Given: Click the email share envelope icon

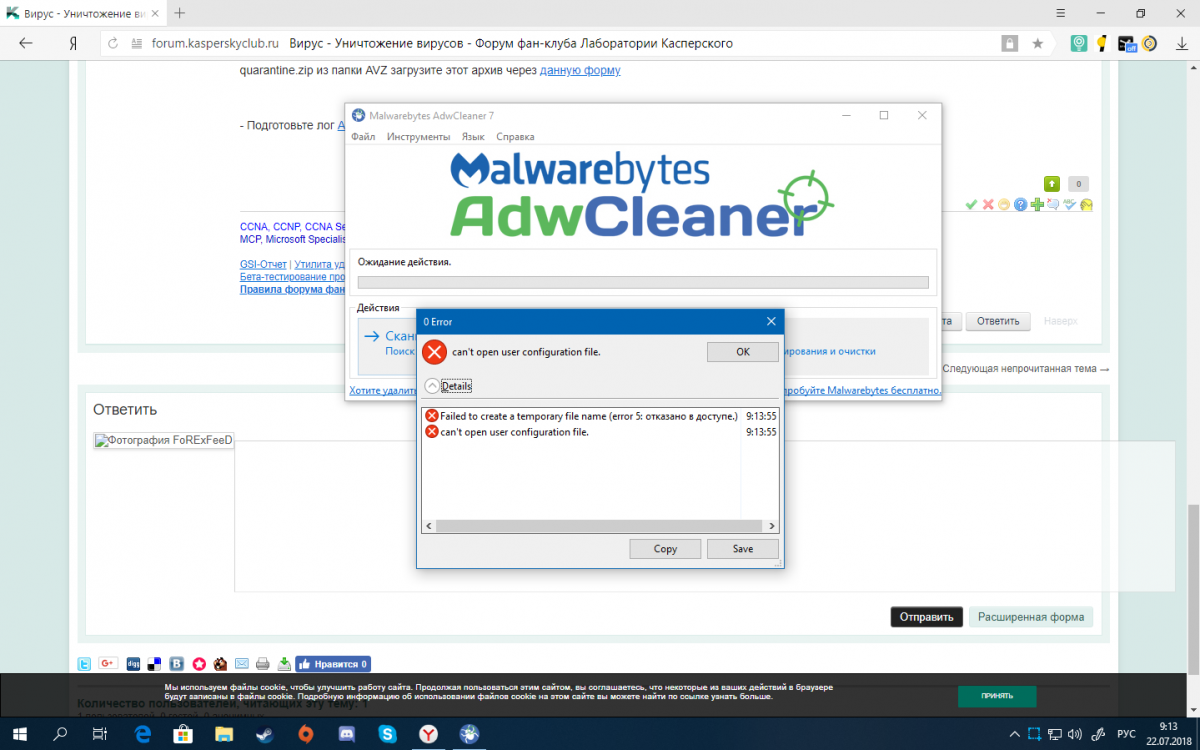Looking at the screenshot, I should tap(241, 663).
